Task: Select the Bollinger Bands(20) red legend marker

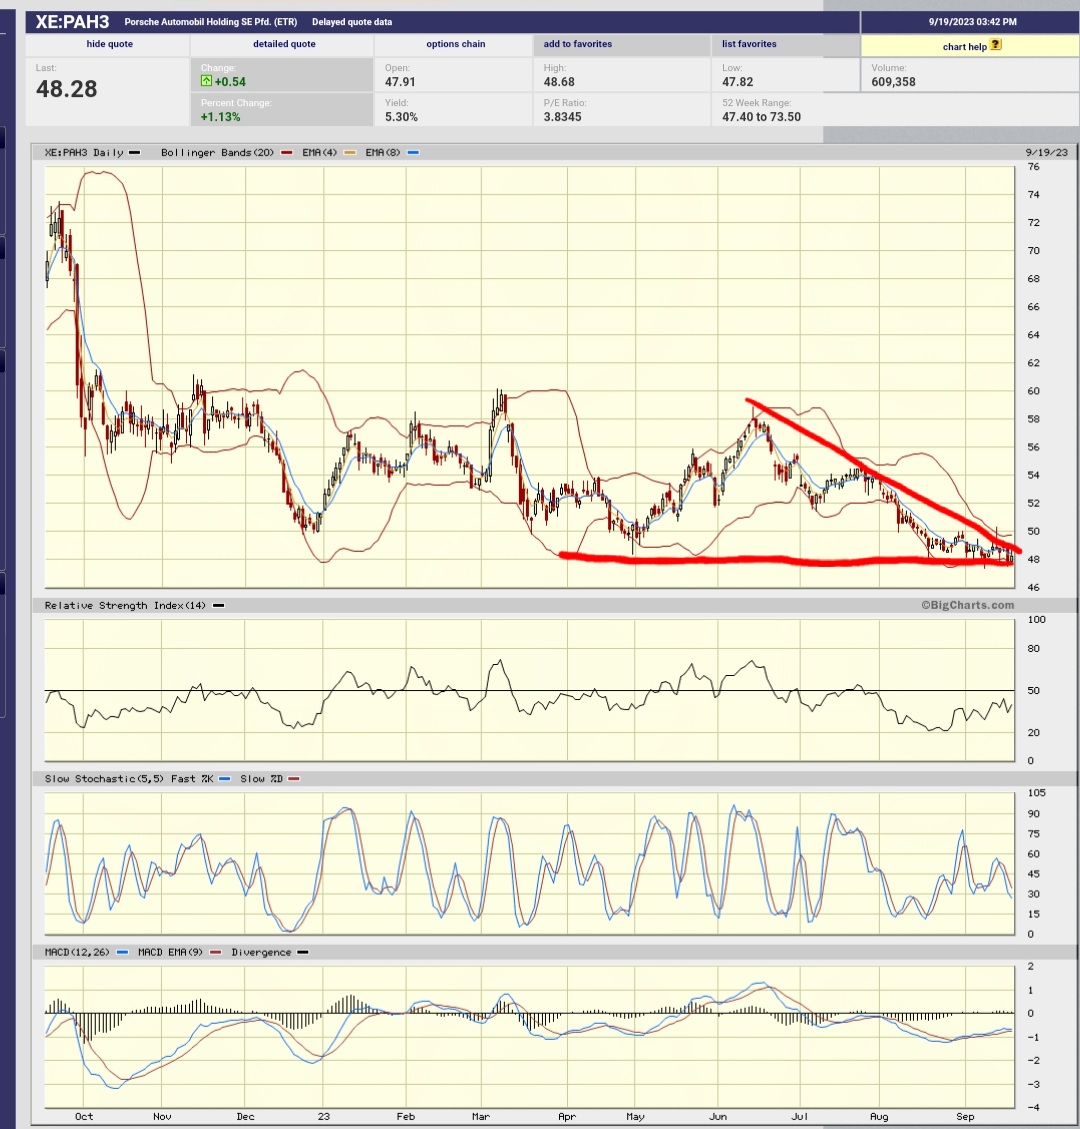Action: click(286, 154)
